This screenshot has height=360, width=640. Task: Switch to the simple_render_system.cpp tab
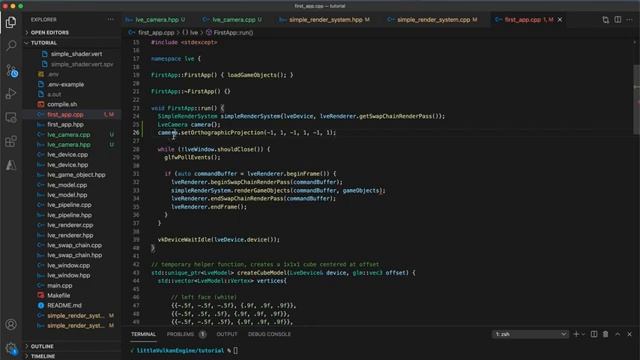(433, 20)
